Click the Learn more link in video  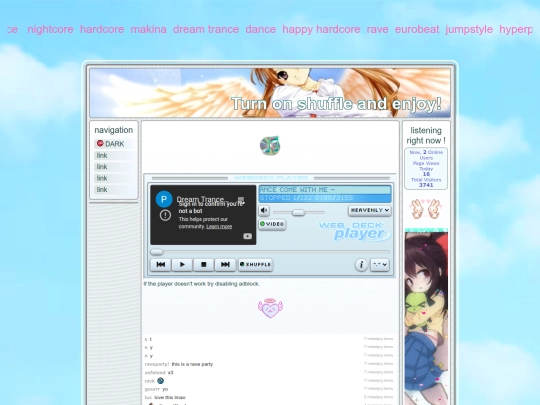click(x=219, y=227)
